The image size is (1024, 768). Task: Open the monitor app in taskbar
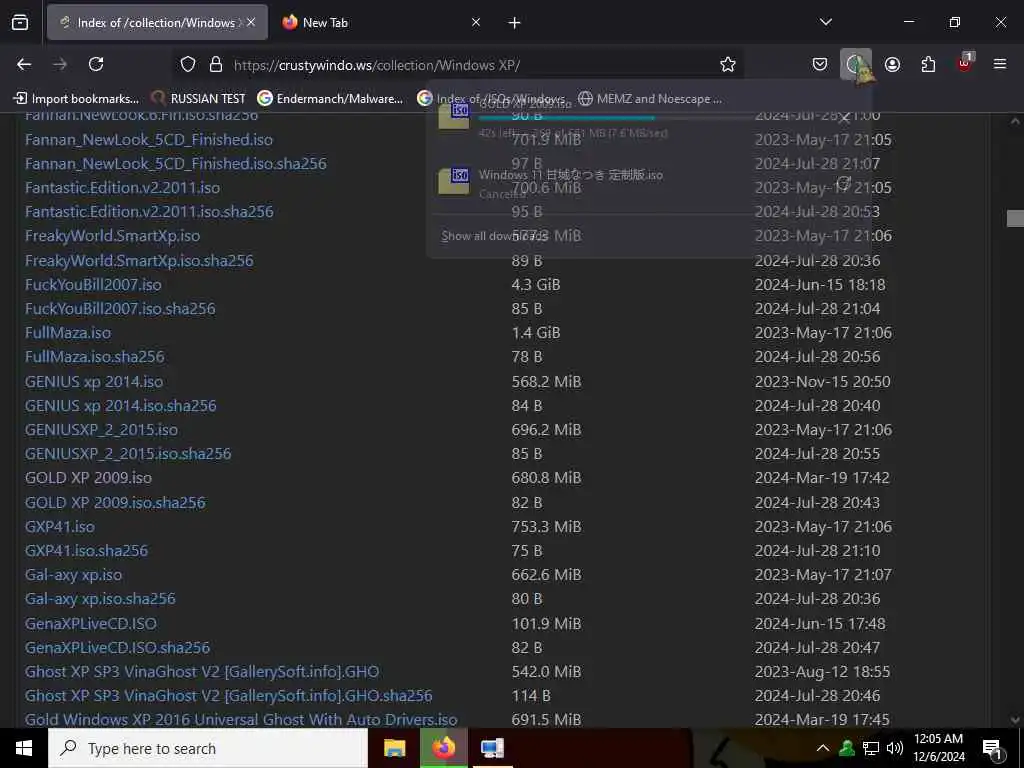pos(492,748)
